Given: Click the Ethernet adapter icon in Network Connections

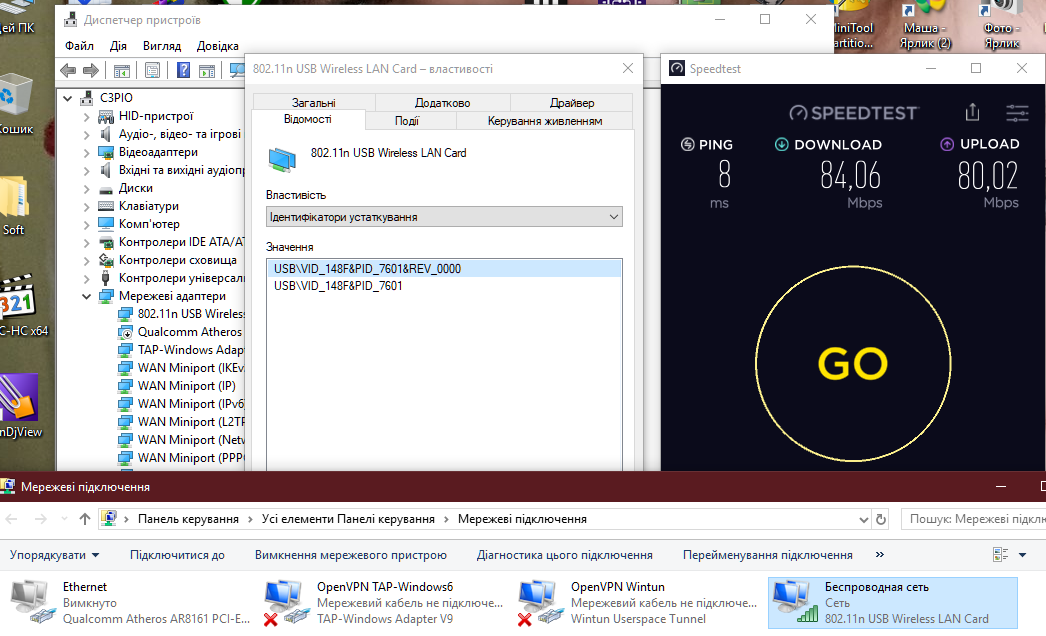Looking at the screenshot, I should 32,601.
